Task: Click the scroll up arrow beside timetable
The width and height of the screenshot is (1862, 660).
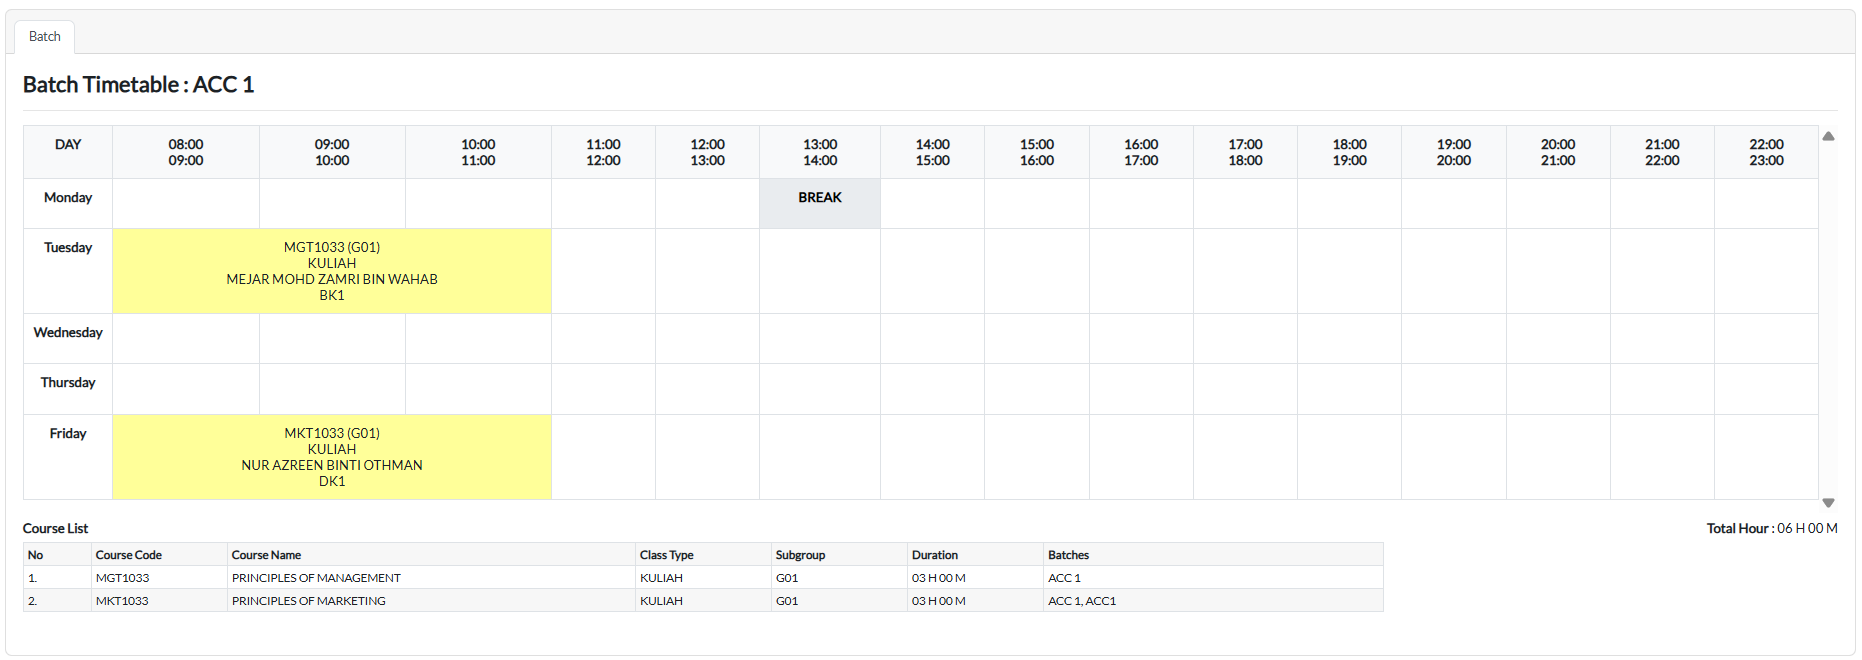Action: (x=1828, y=136)
